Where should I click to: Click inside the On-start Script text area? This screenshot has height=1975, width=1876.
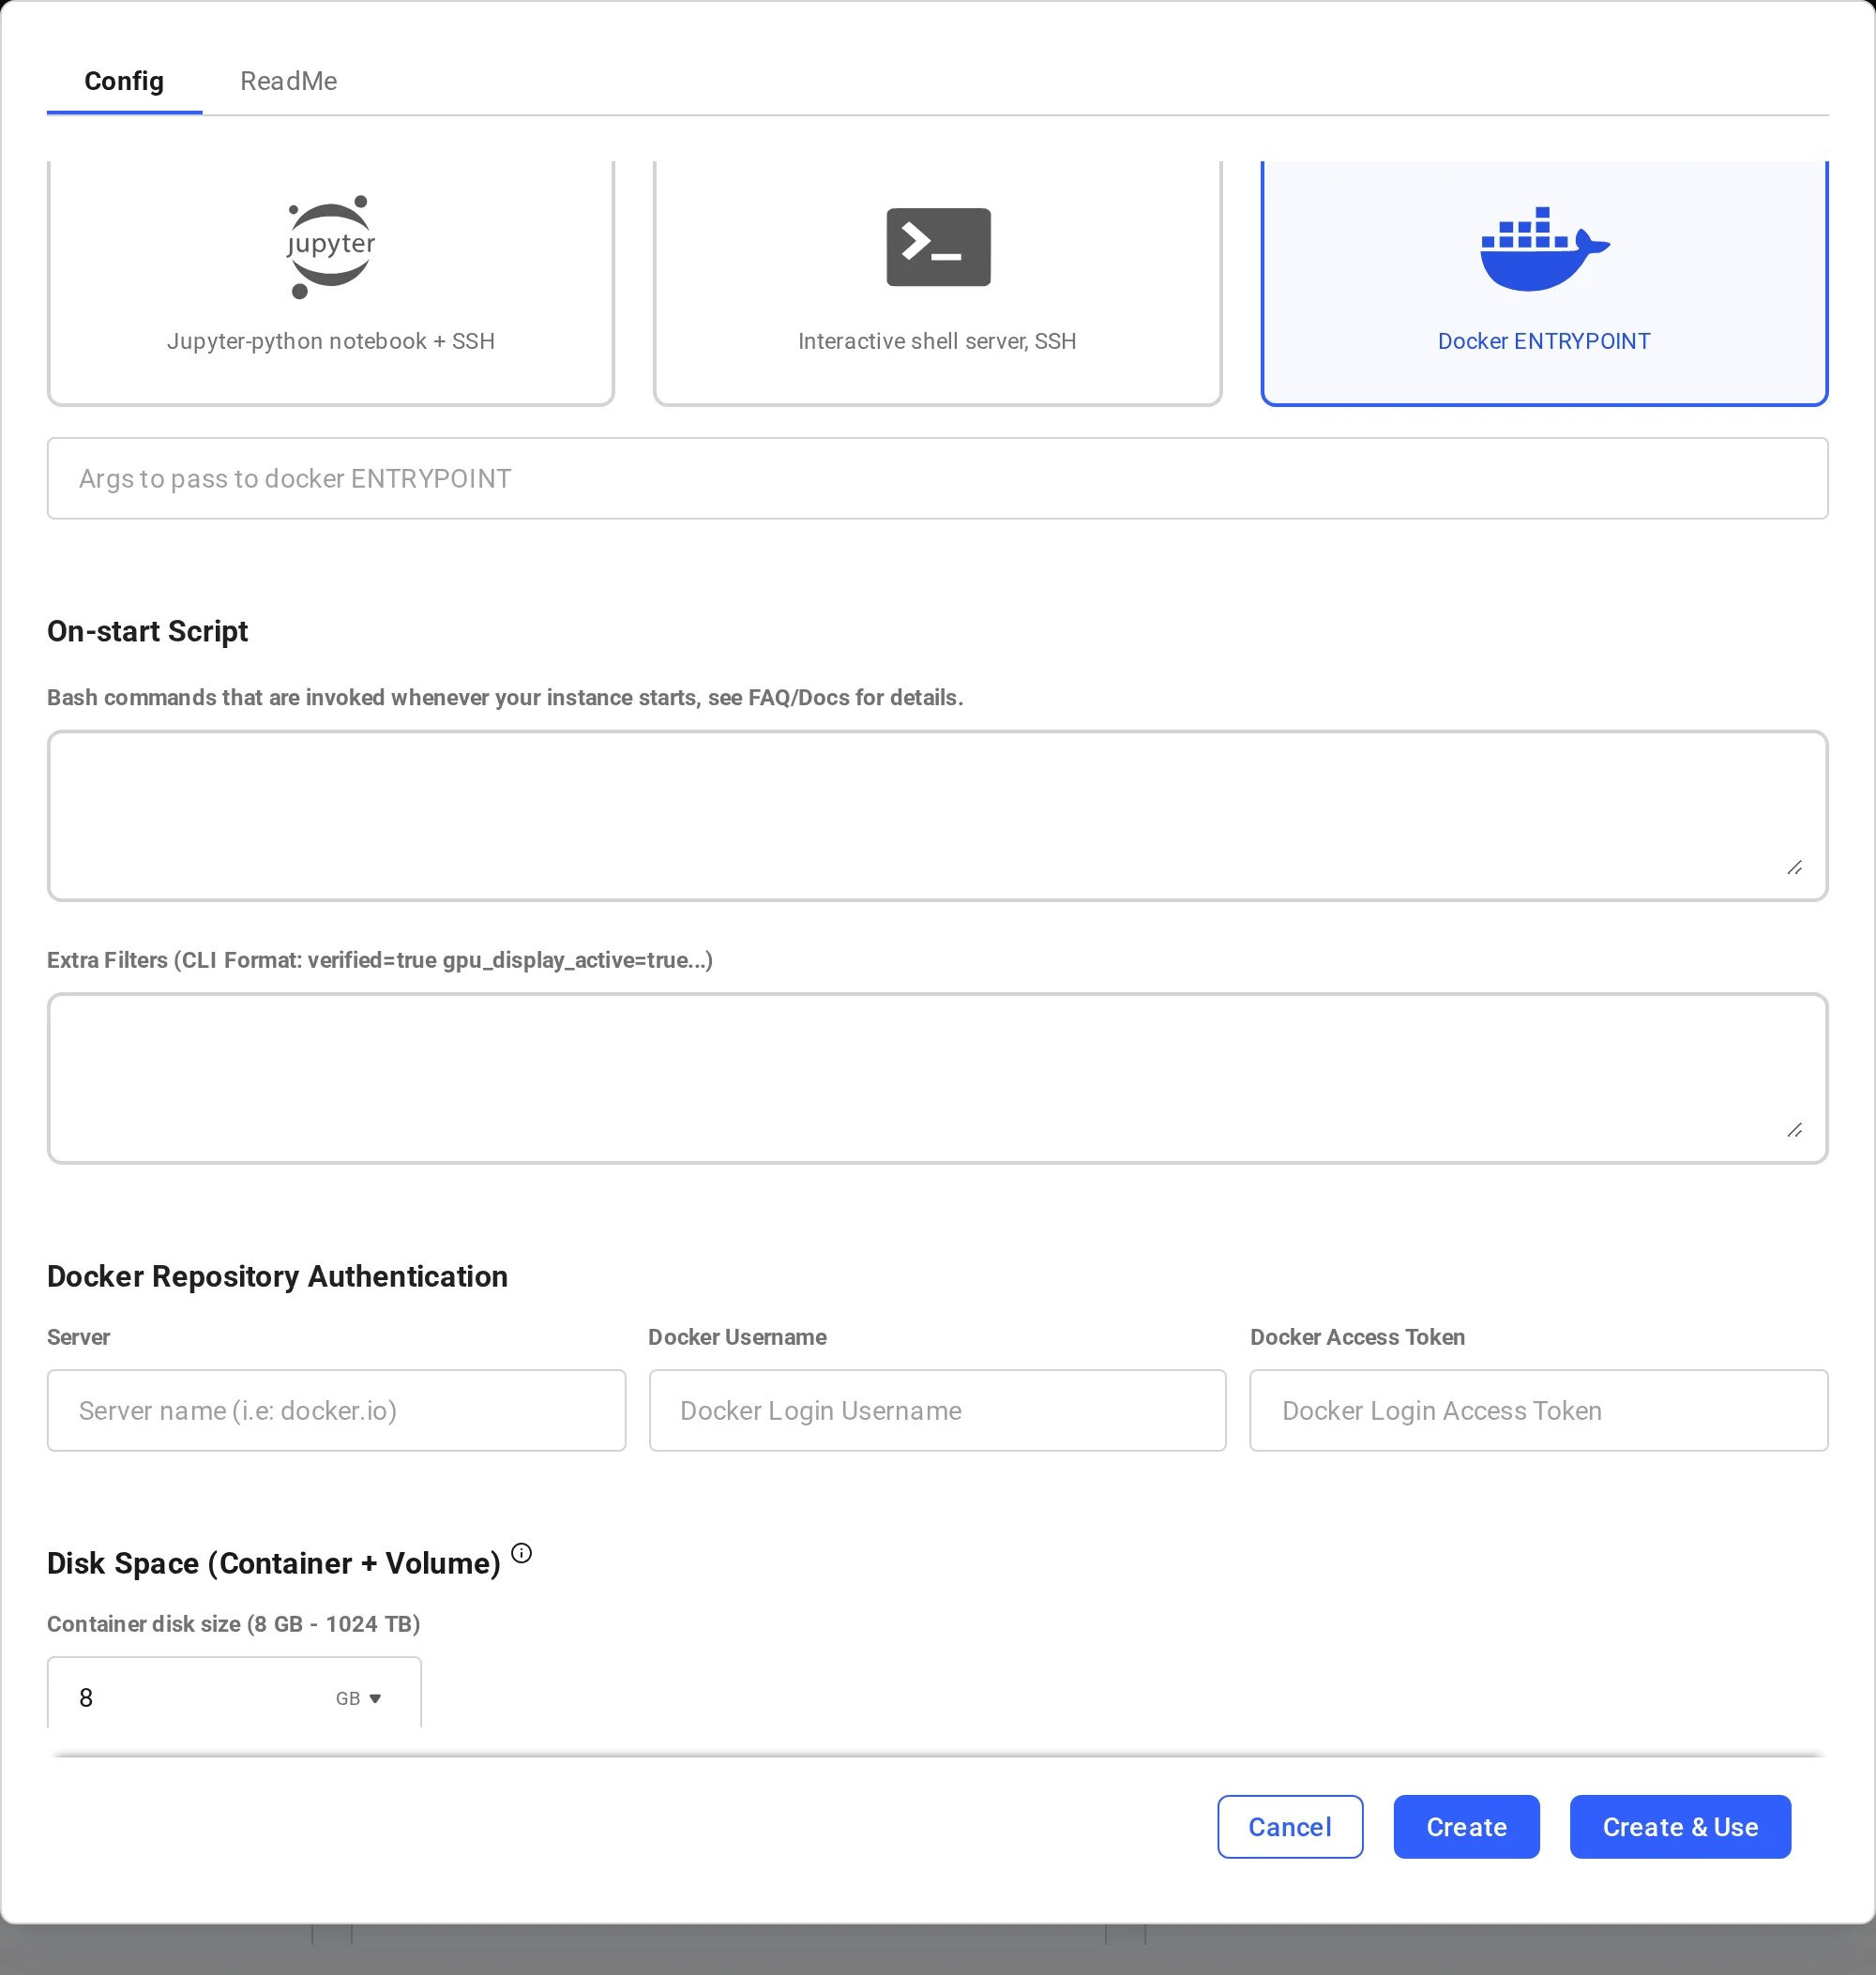coord(937,815)
